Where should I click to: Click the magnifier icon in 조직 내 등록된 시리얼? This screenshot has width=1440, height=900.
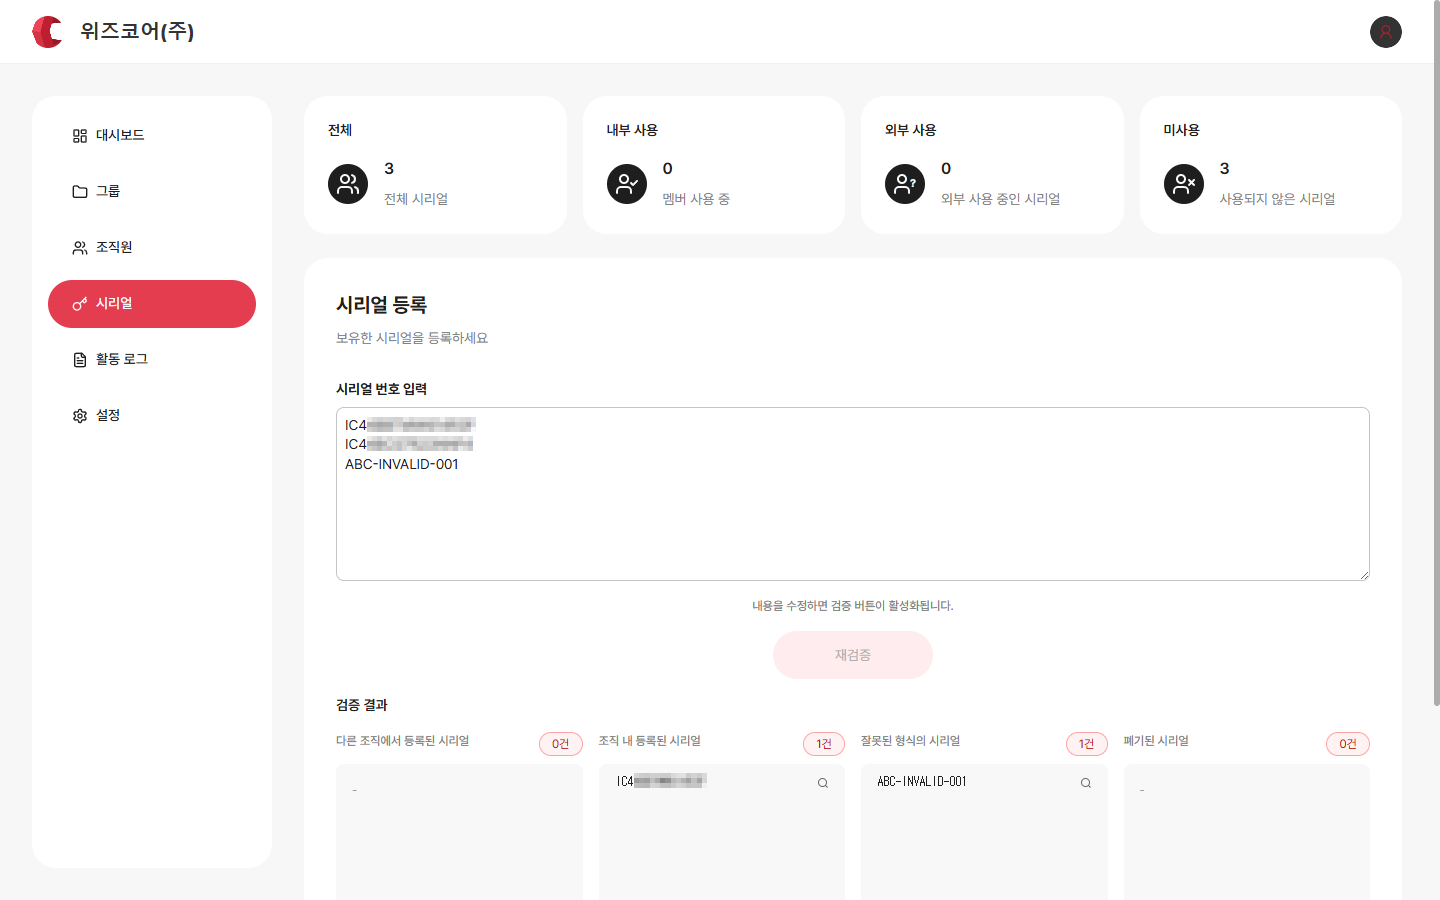[x=823, y=783]
